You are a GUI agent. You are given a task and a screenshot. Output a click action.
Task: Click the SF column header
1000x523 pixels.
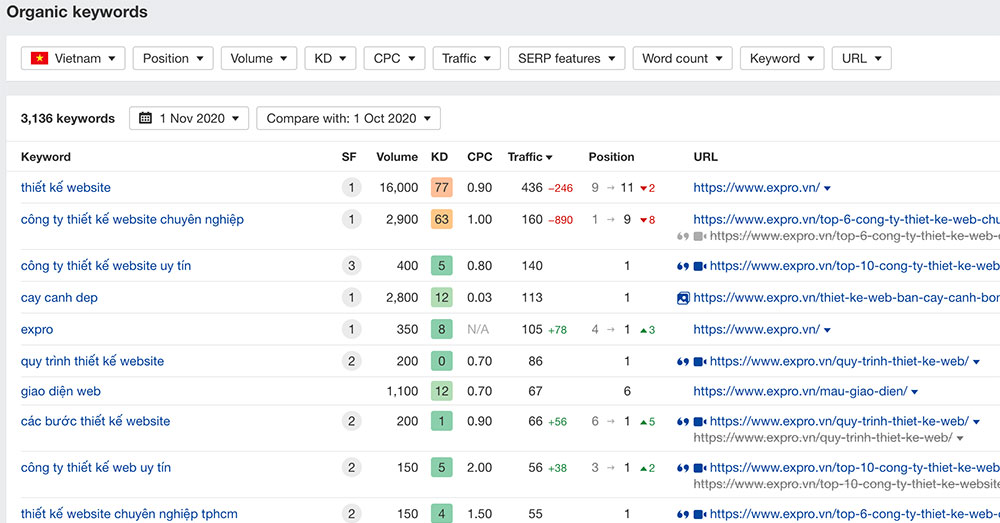349,157
